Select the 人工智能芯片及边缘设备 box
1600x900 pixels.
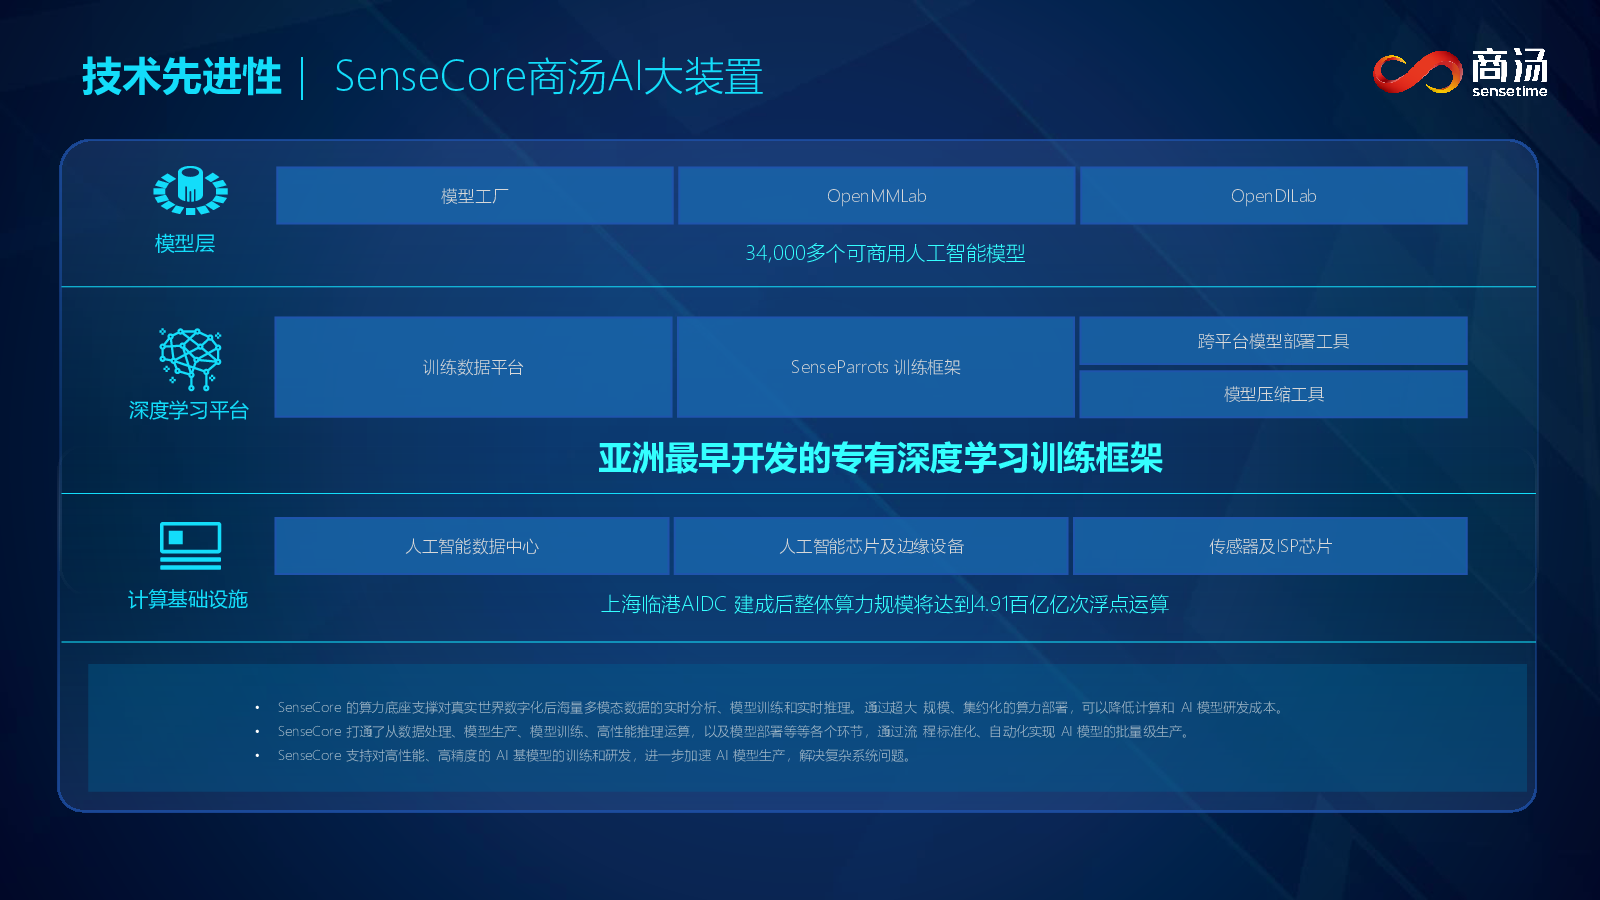pos(871,546)
